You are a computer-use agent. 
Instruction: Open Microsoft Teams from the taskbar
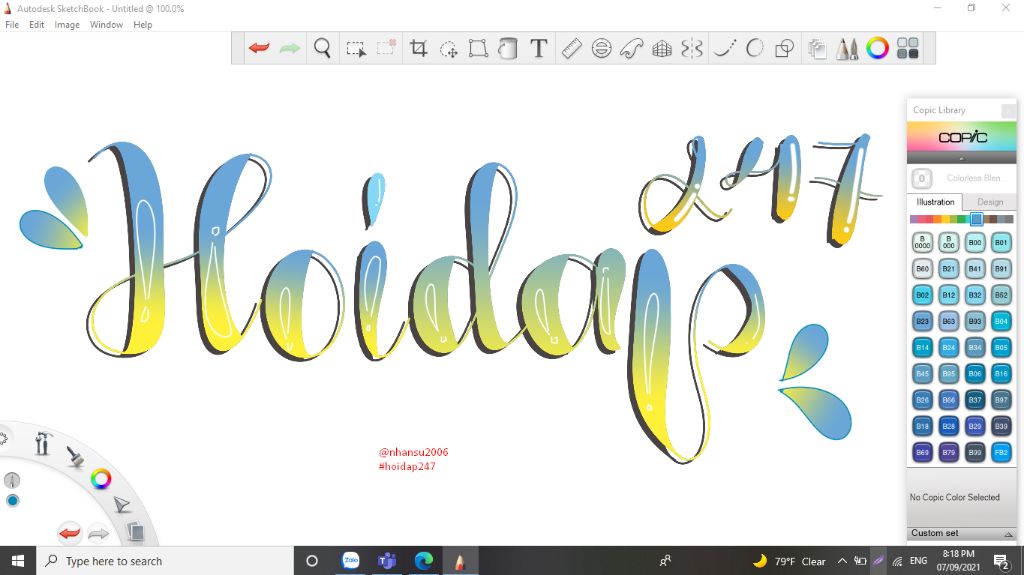point(387,561)
